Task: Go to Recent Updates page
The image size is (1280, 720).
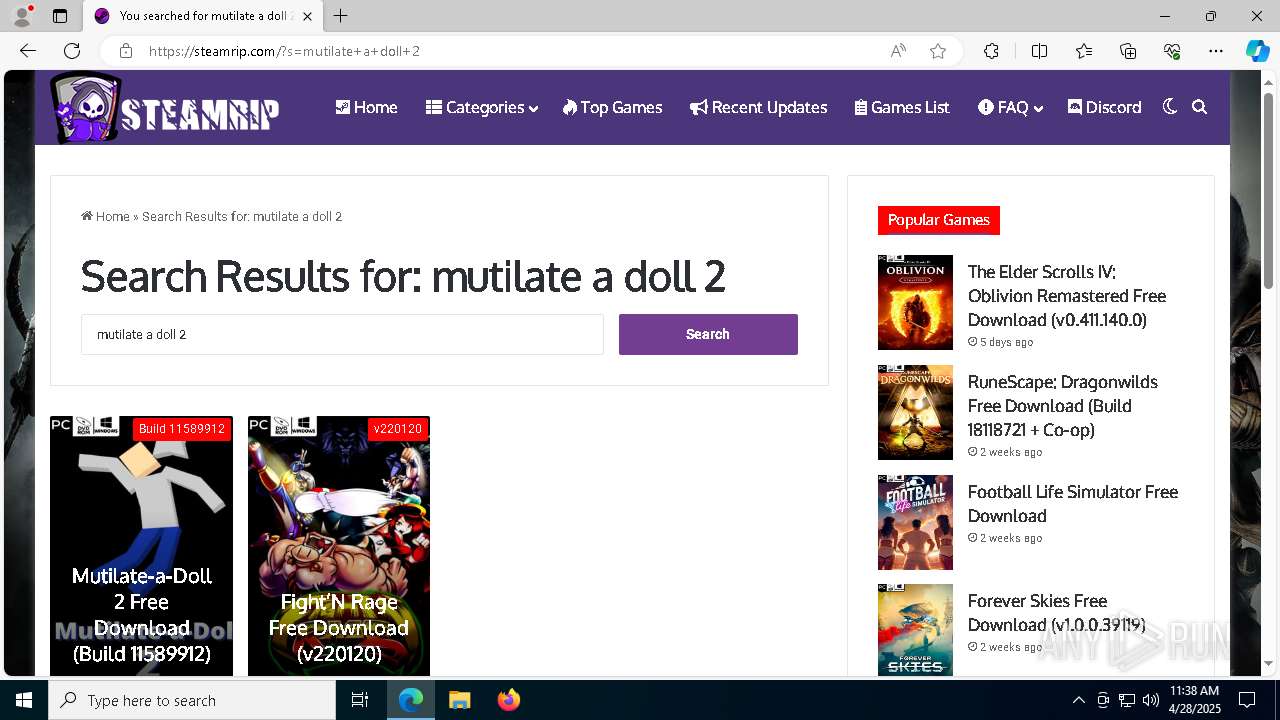Action: tap(758, 107)
